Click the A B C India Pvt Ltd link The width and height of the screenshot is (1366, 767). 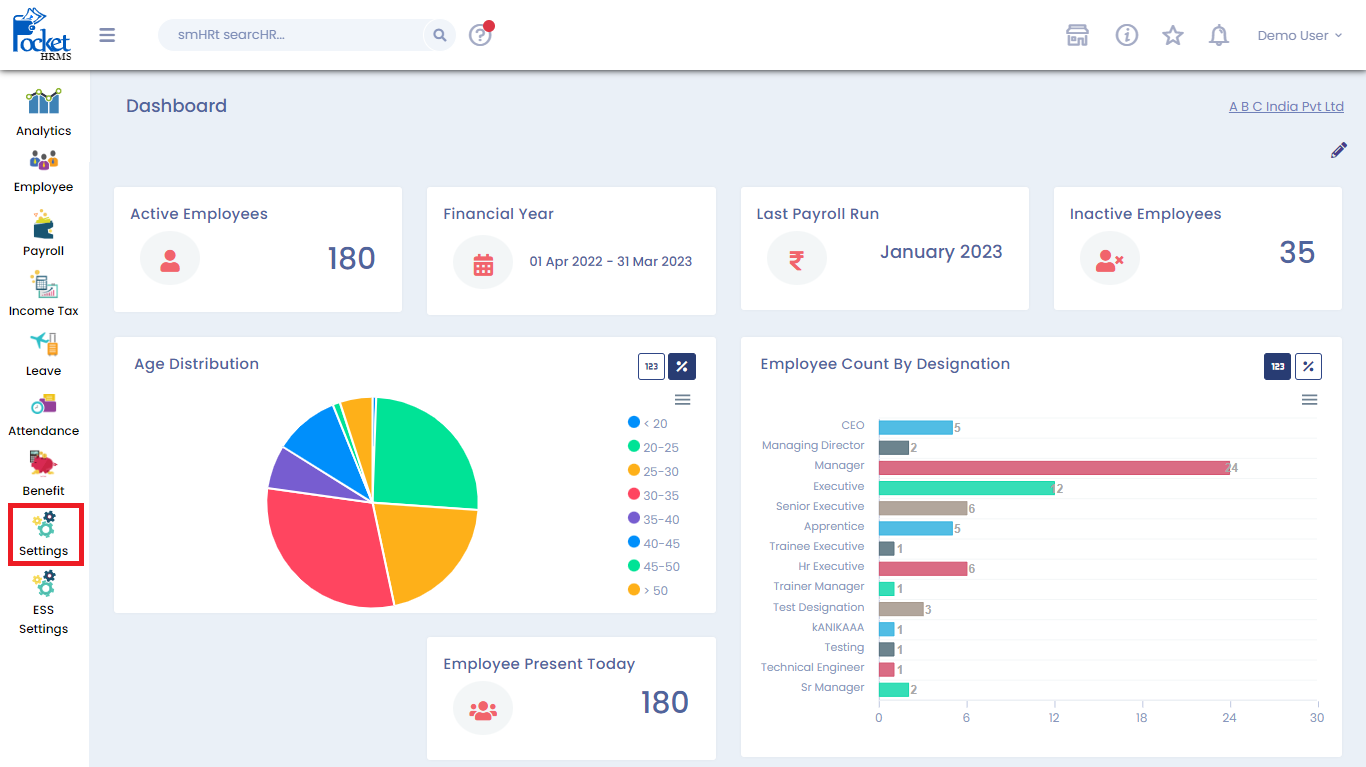point(1286,107)
